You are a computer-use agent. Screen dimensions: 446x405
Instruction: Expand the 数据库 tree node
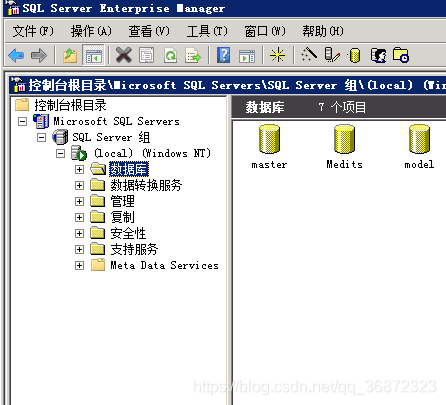tap(79, 169)
